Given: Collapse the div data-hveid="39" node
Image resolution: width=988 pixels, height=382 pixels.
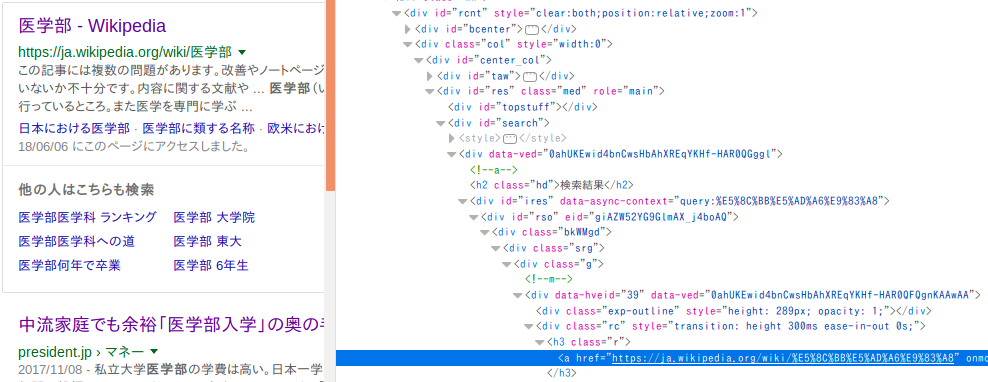Looking at the screenshot, I should coord(518,295).
